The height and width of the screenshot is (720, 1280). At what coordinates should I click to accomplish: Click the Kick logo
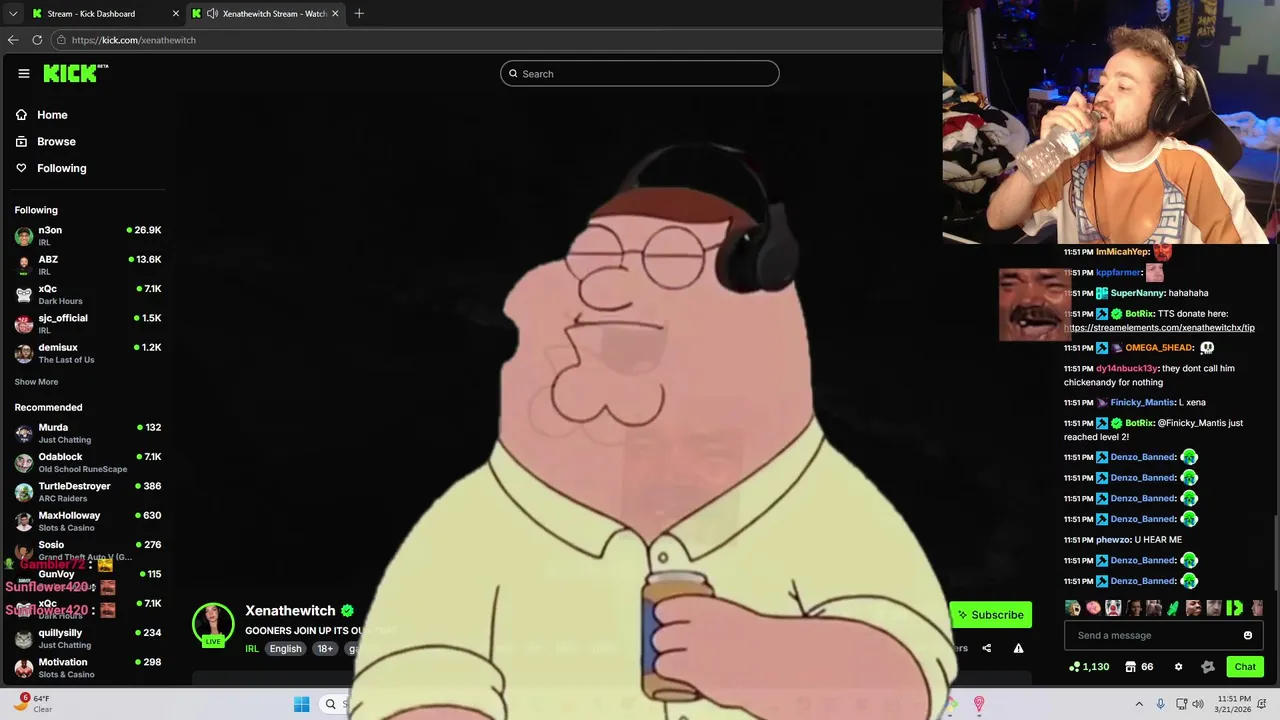(75, 73)
